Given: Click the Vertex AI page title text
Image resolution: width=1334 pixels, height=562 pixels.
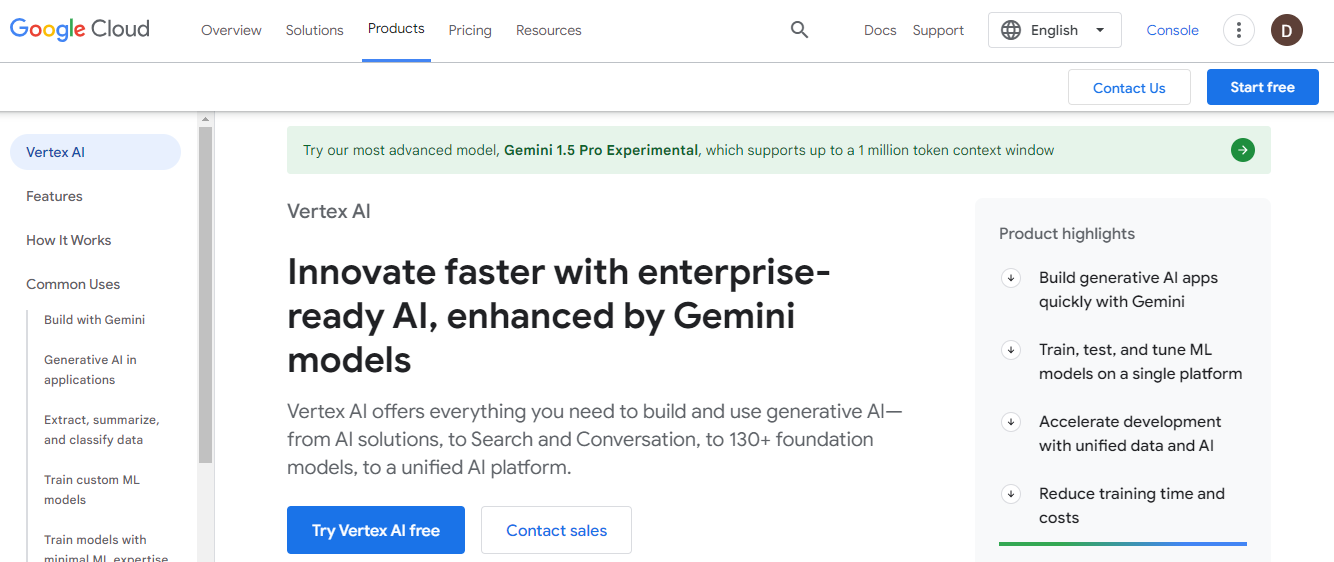Looking at the screenshot, I should 329,211.
